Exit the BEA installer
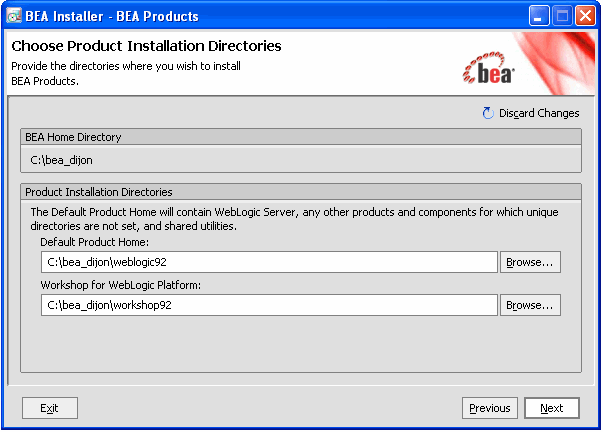The image size is (603, 432). (50, 408)
